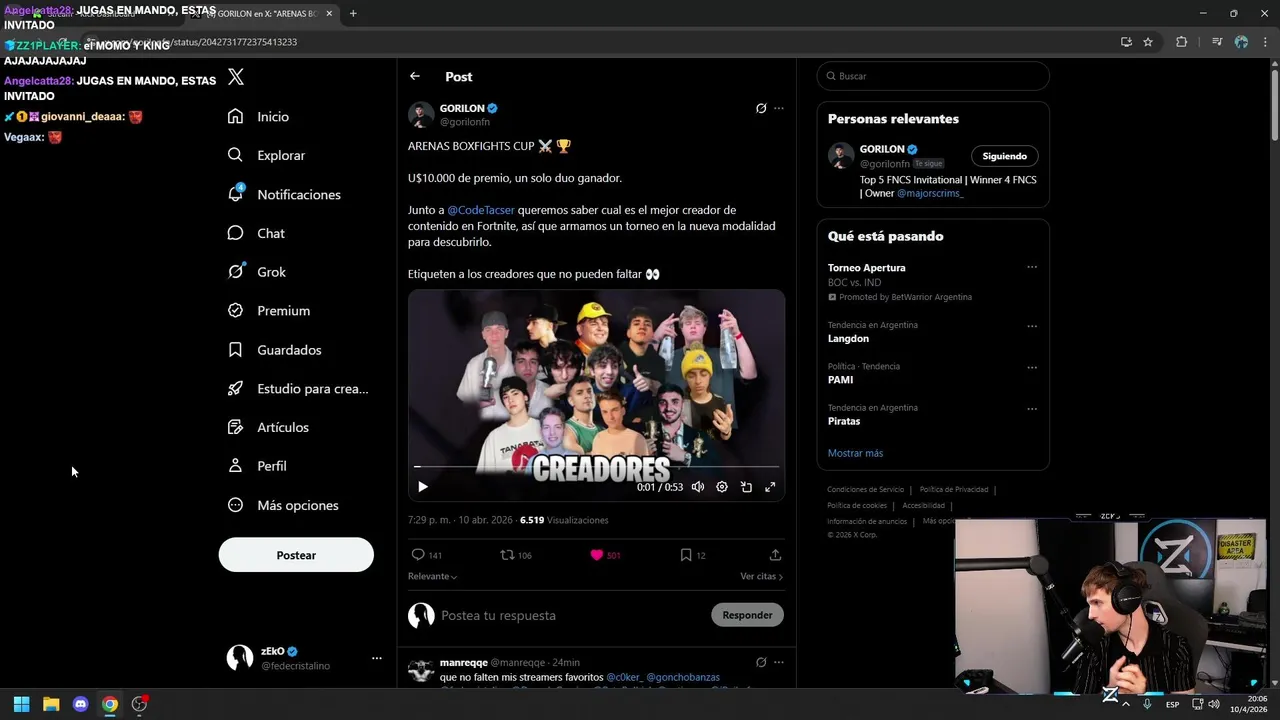The height and width of the screenshot is (720, 1280).
Task: Click the Postea tu respuesta field
Action: [572, 615]
